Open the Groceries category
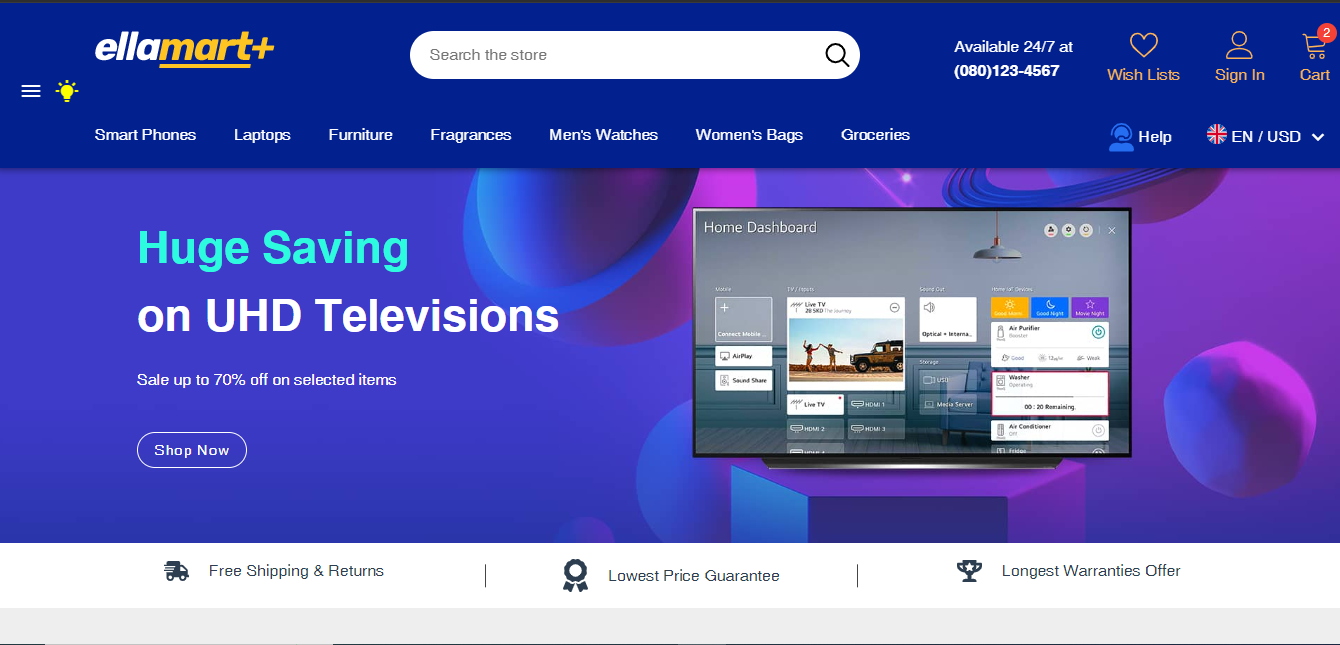The width and height of the screenshot is (1340, 645). pos(875,135)
